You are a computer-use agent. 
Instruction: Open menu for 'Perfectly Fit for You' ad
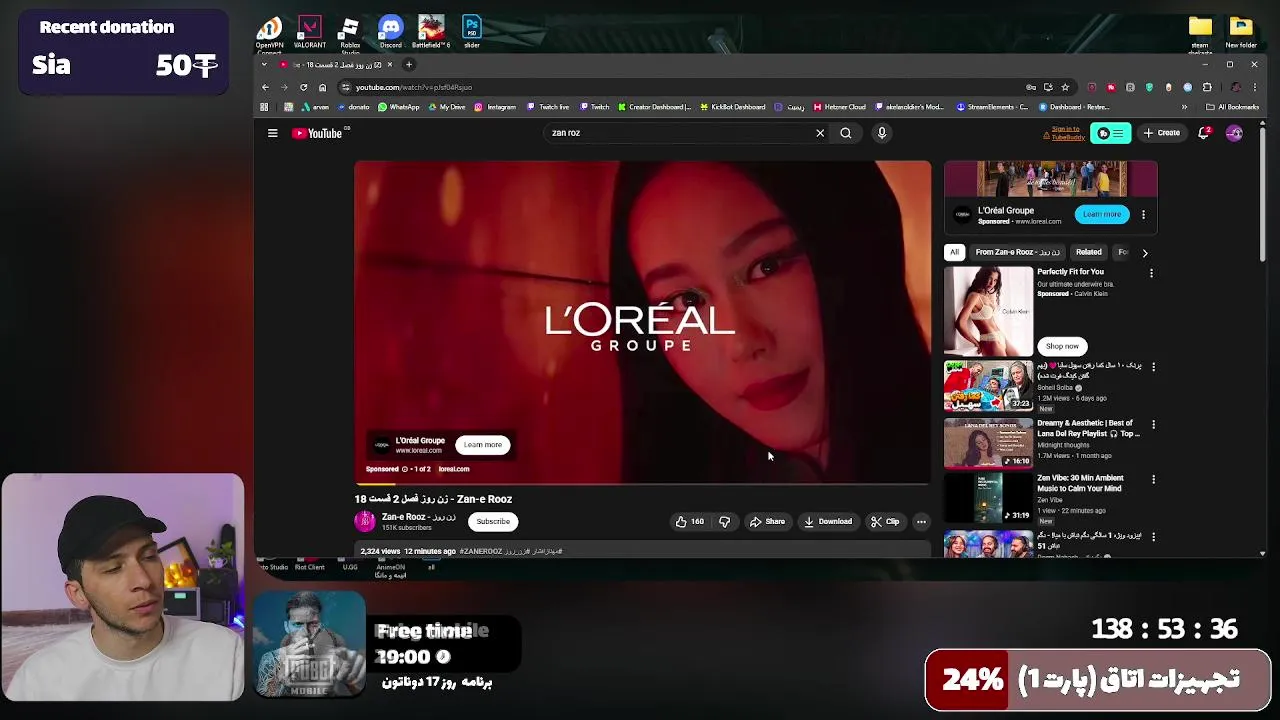1151,273
